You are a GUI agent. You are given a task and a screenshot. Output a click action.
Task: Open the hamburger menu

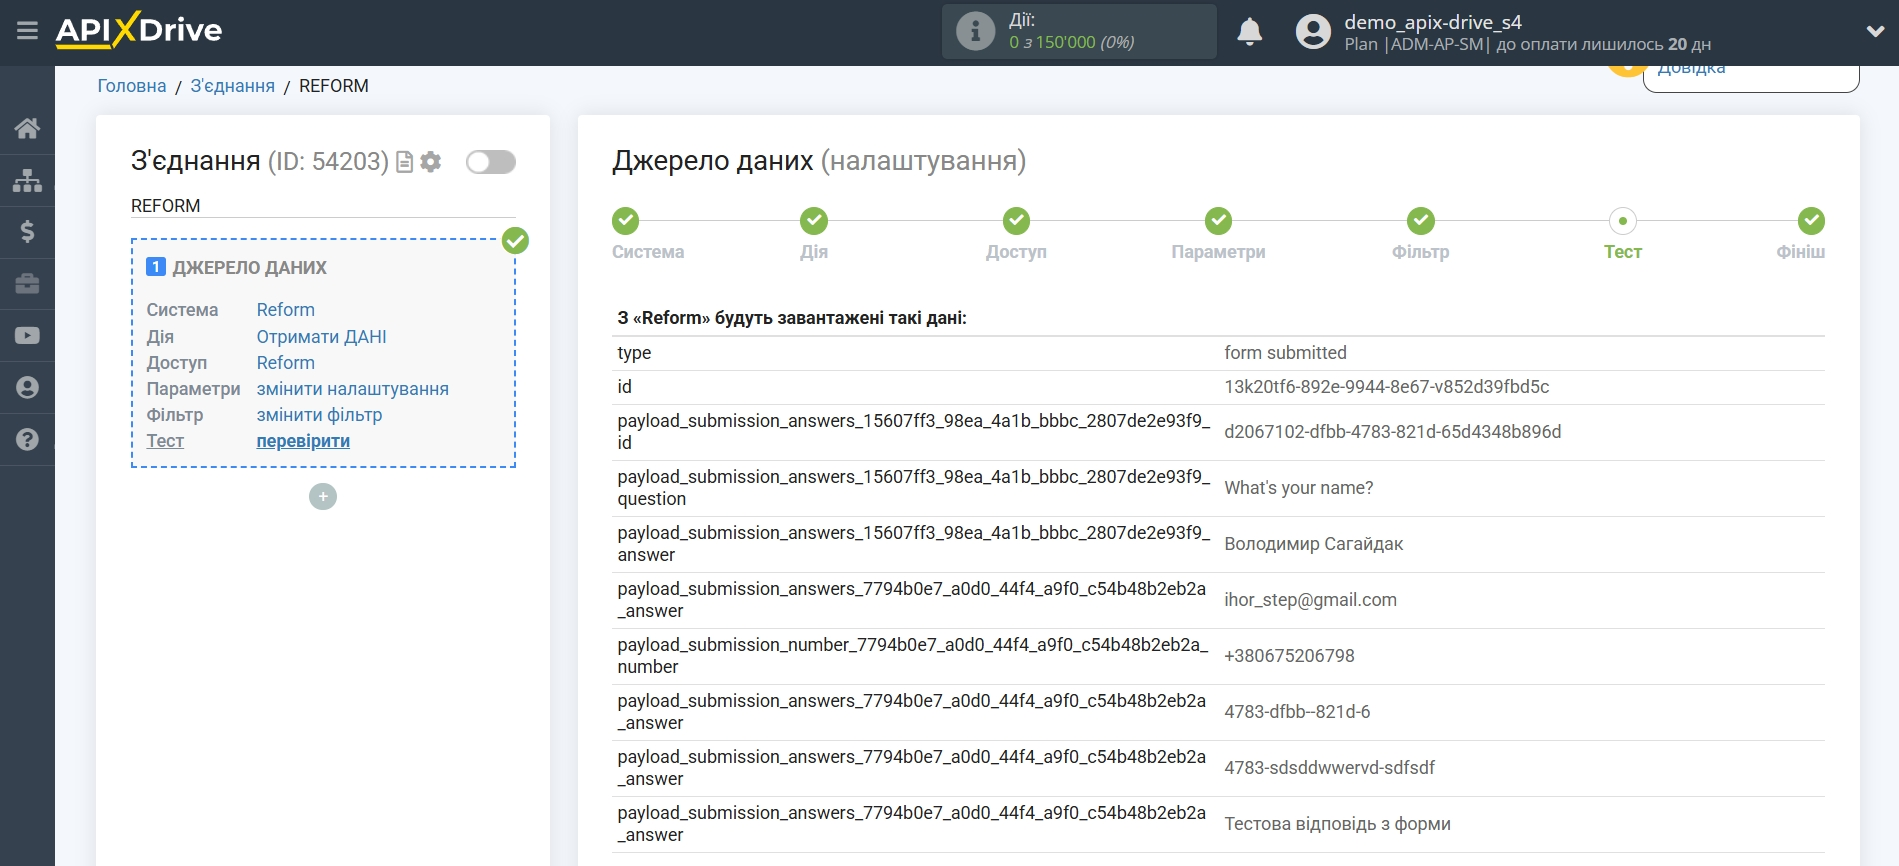[27, 31]
